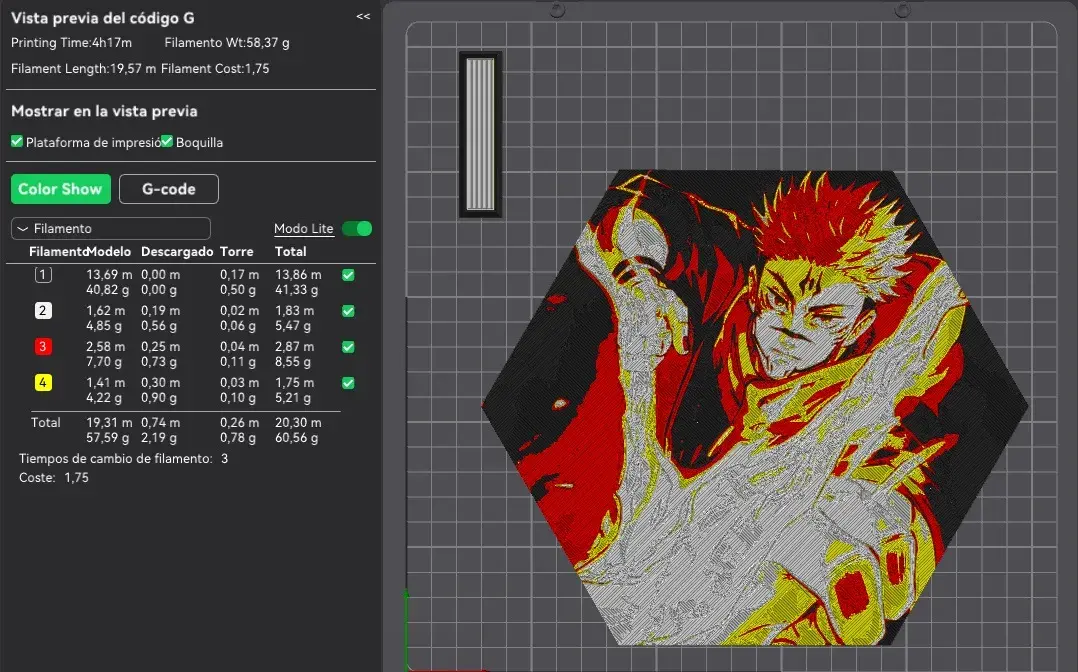Collapse the G-code preview panel with the << icon
Image resolution: width=1078 pixels, height=672 pixels.
point(363,17)
